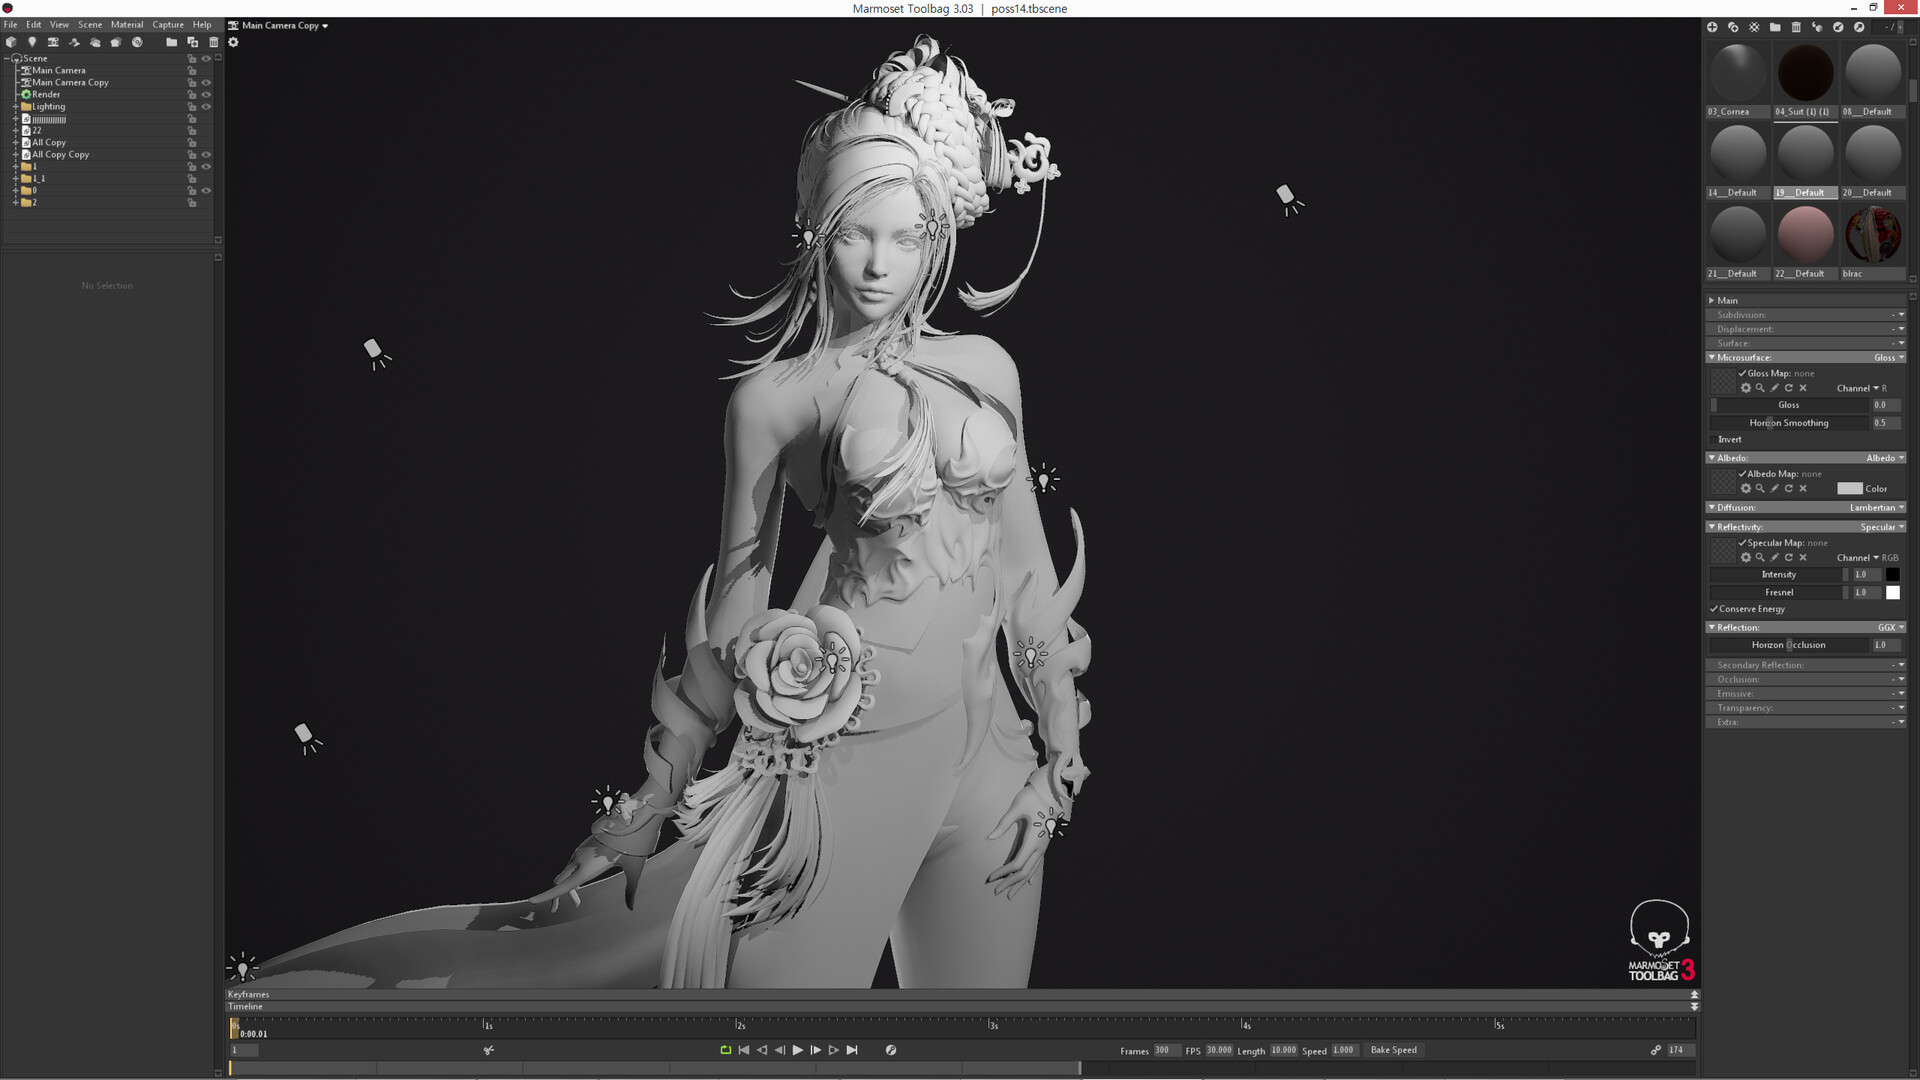Toggle visibility of All Copy Copy

click(207, 155)
